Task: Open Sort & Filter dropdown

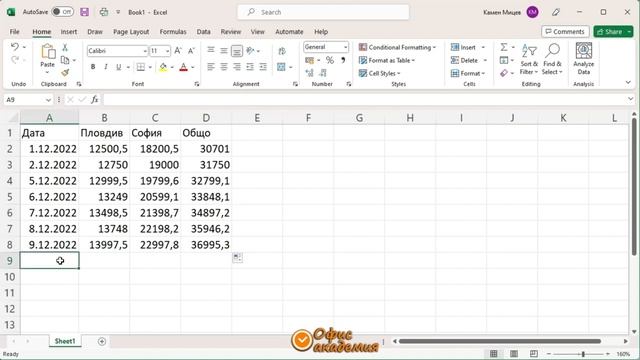Action: [x=529, y=60]
